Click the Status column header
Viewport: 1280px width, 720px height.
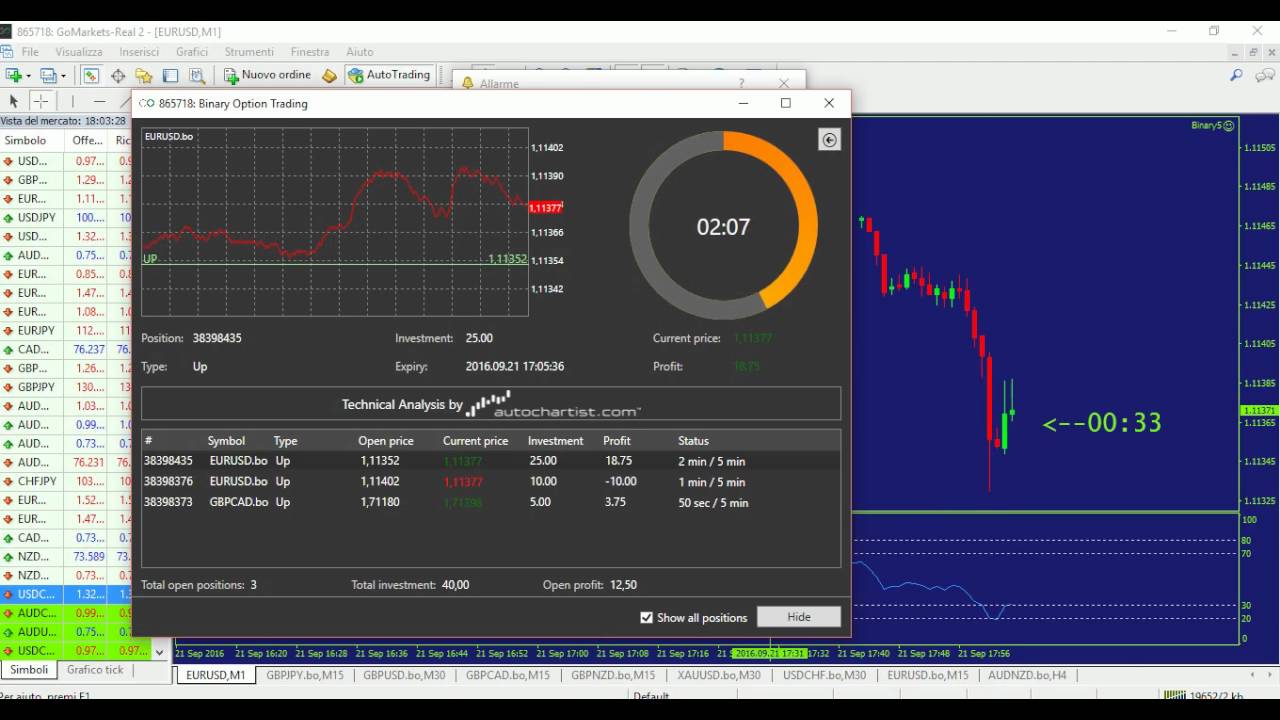[x=693, y=441]
